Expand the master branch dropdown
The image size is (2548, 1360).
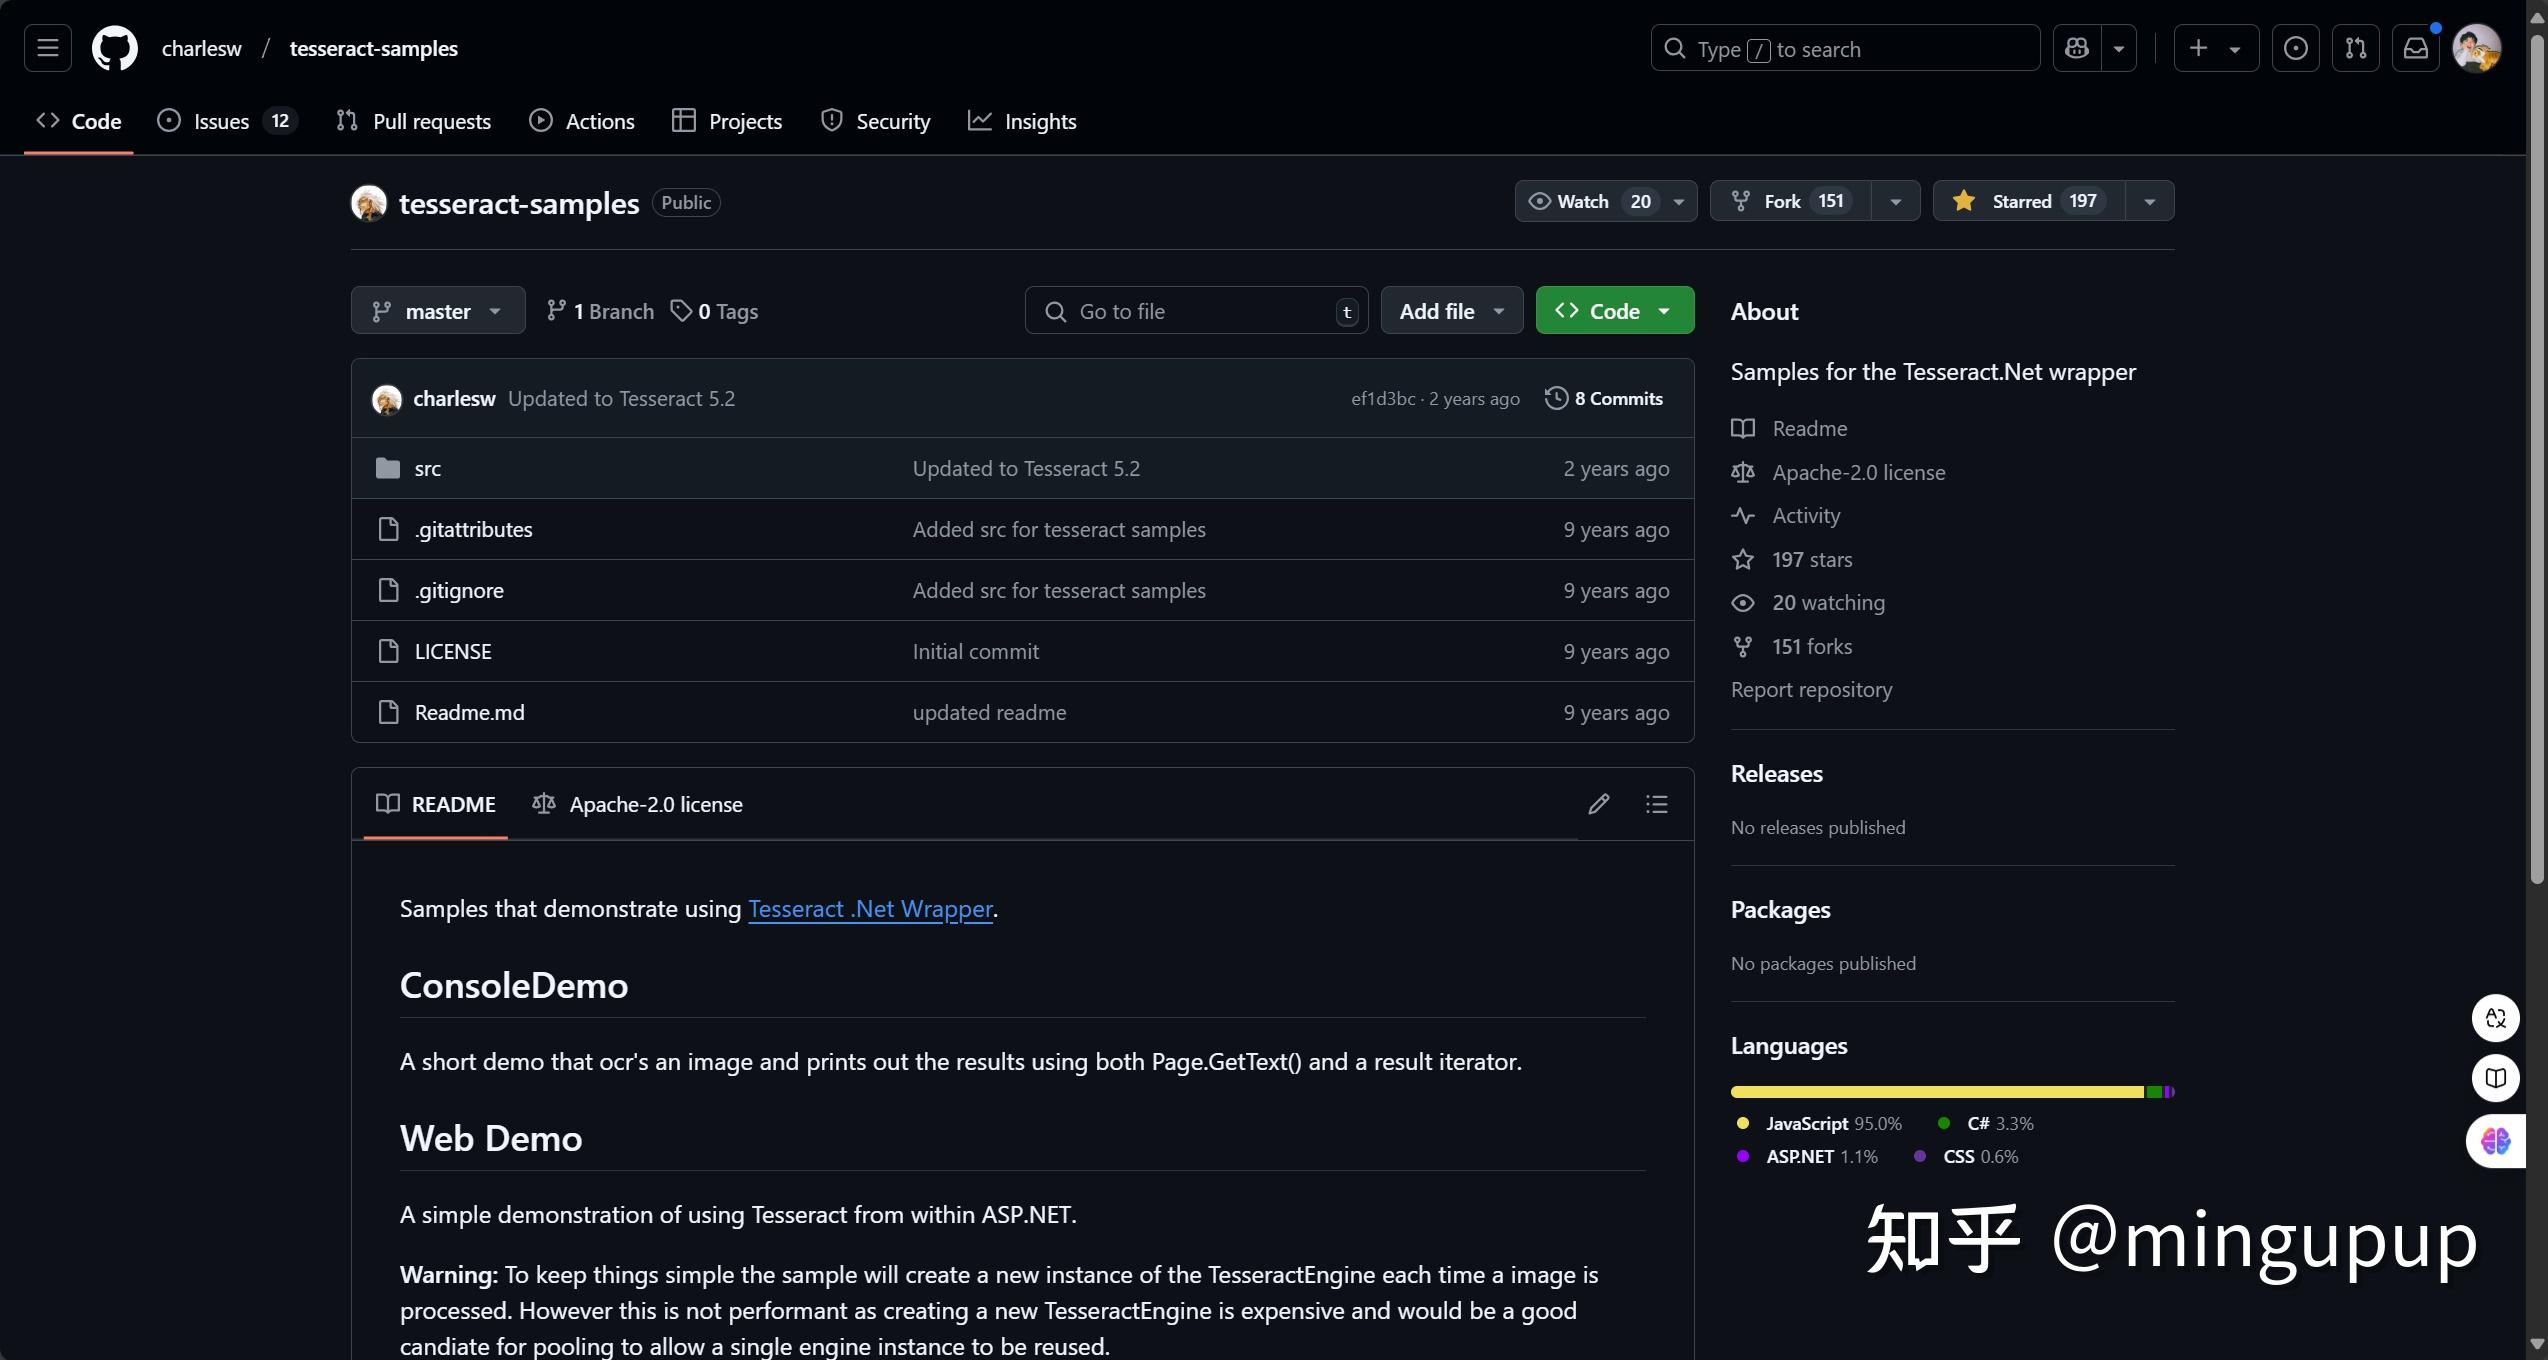point(437,311)
